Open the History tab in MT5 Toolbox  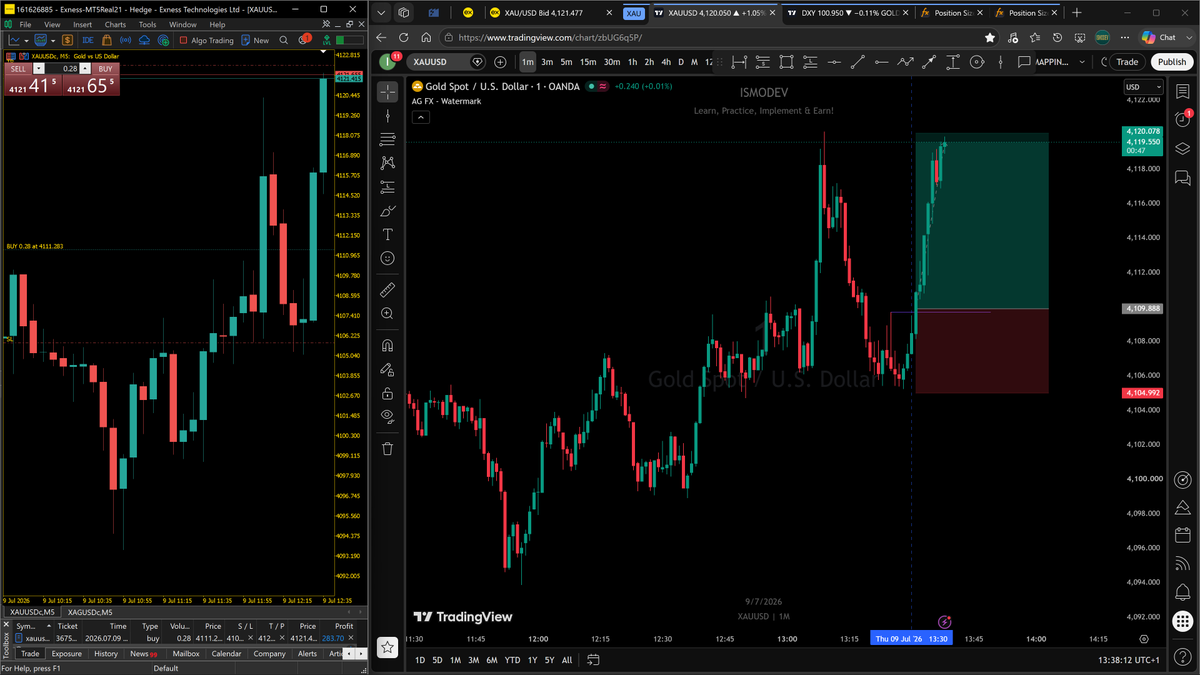(x=105, y=654)
